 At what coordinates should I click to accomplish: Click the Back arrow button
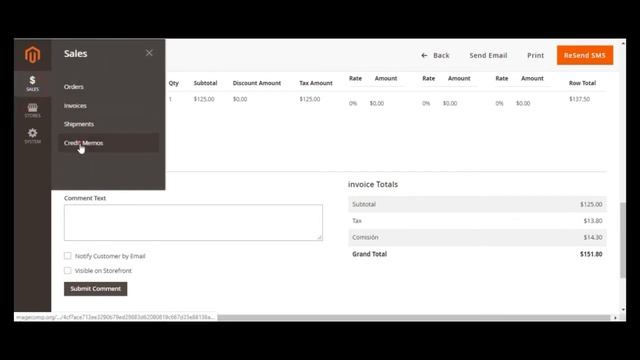pos(435,55)
